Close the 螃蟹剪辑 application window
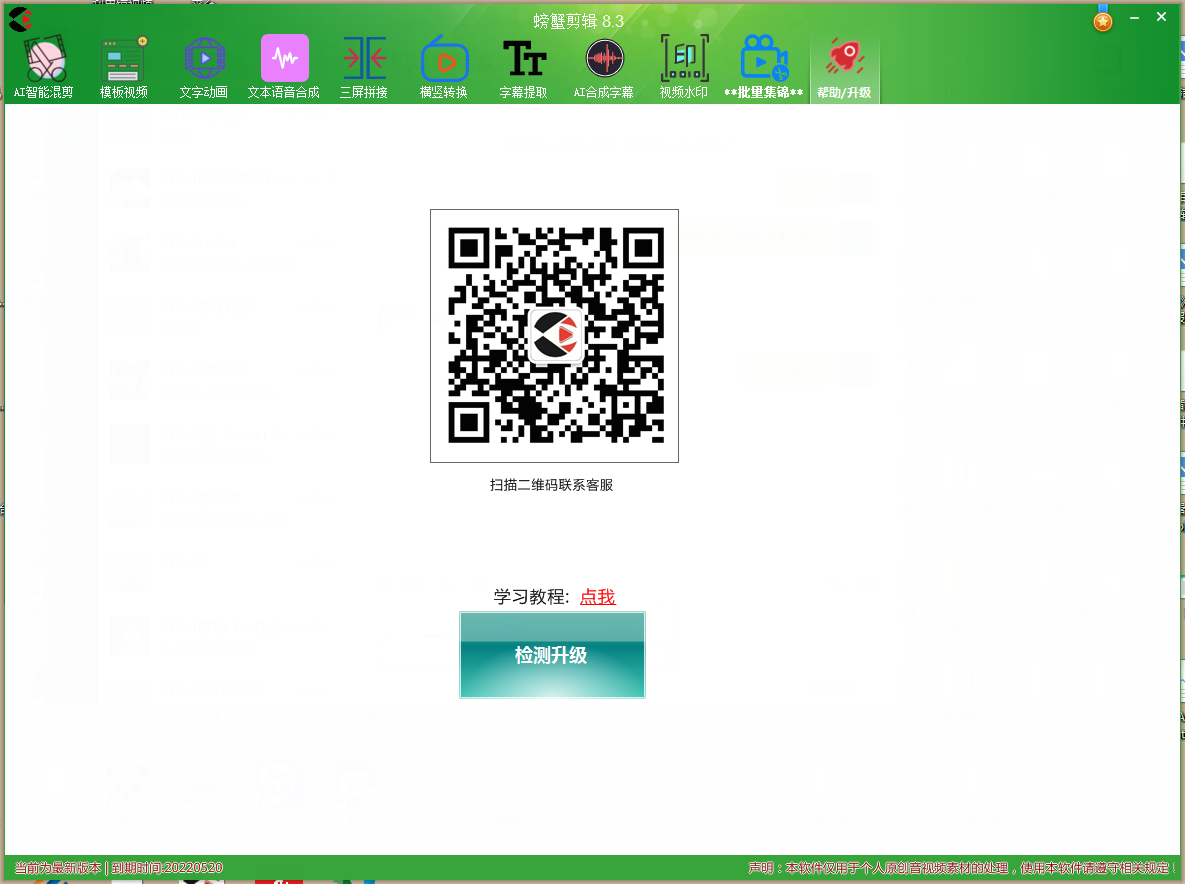 pyautogui.click(x=1162, y=17)
